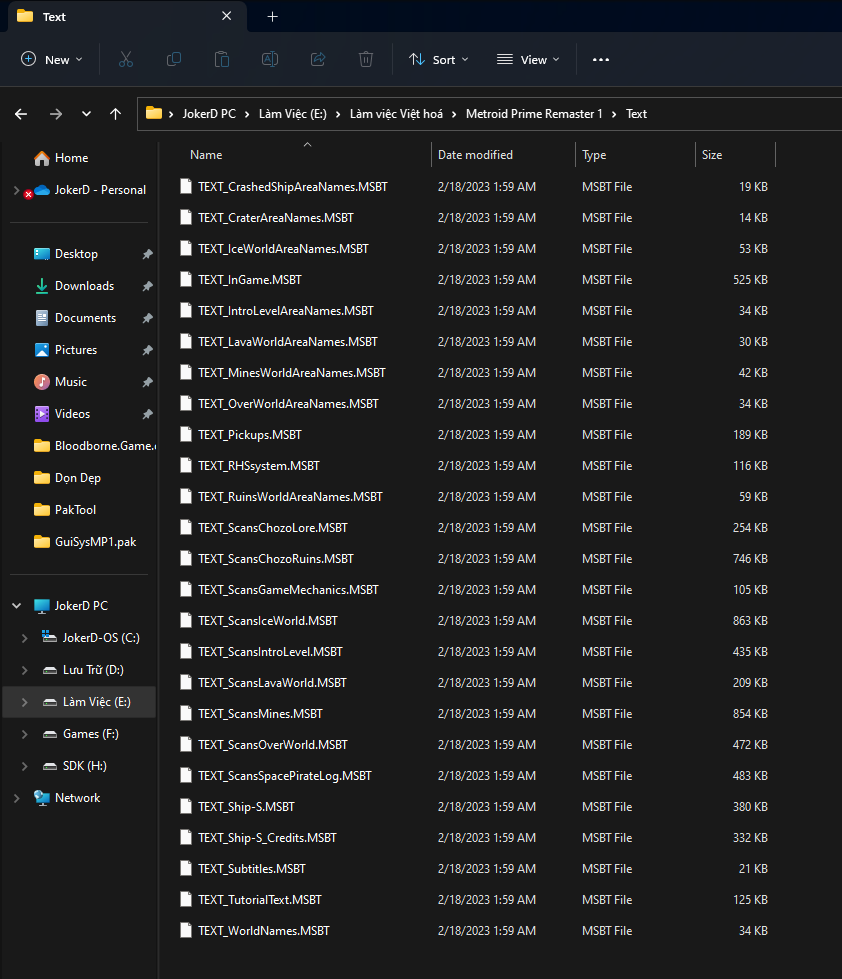Click the Copy icon

pyautogui.click(x=173, y=59)
